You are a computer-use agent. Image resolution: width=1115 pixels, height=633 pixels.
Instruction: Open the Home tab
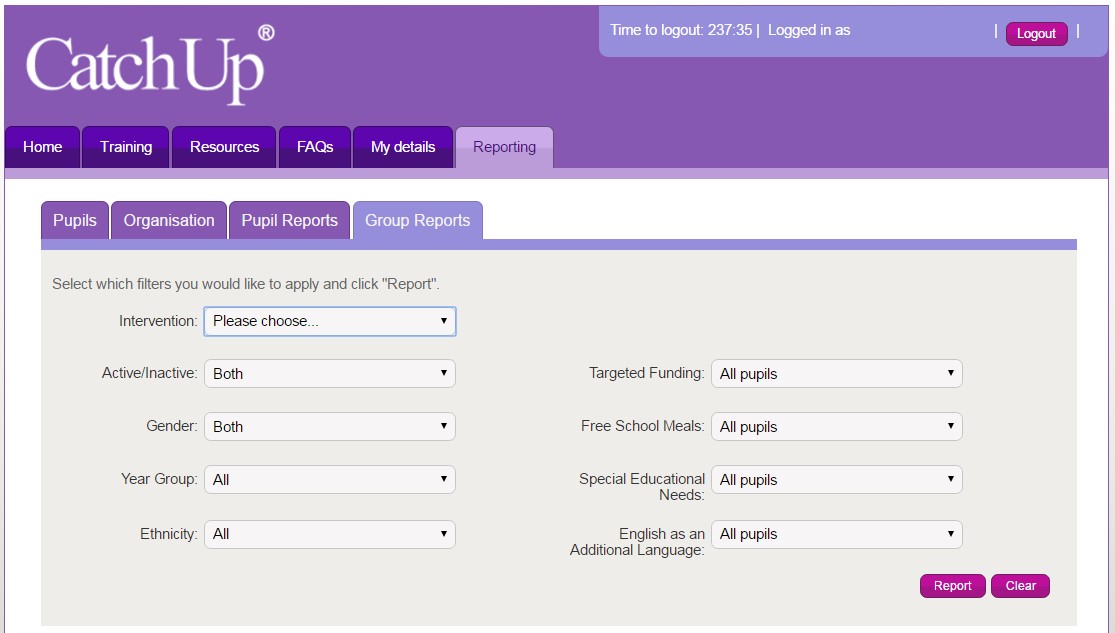tap(43, 147)
